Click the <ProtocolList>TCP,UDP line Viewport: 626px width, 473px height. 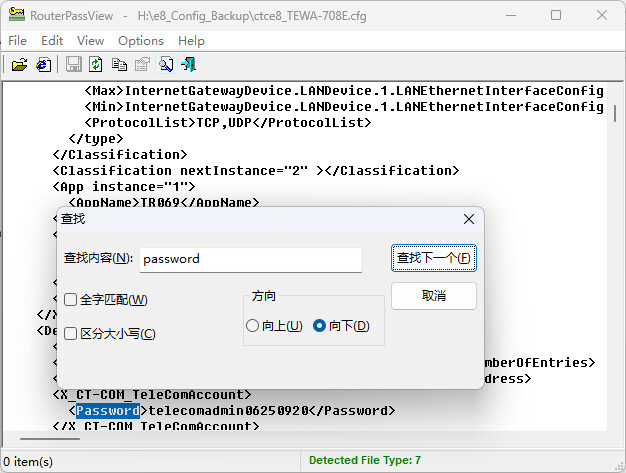click(228, 123)
